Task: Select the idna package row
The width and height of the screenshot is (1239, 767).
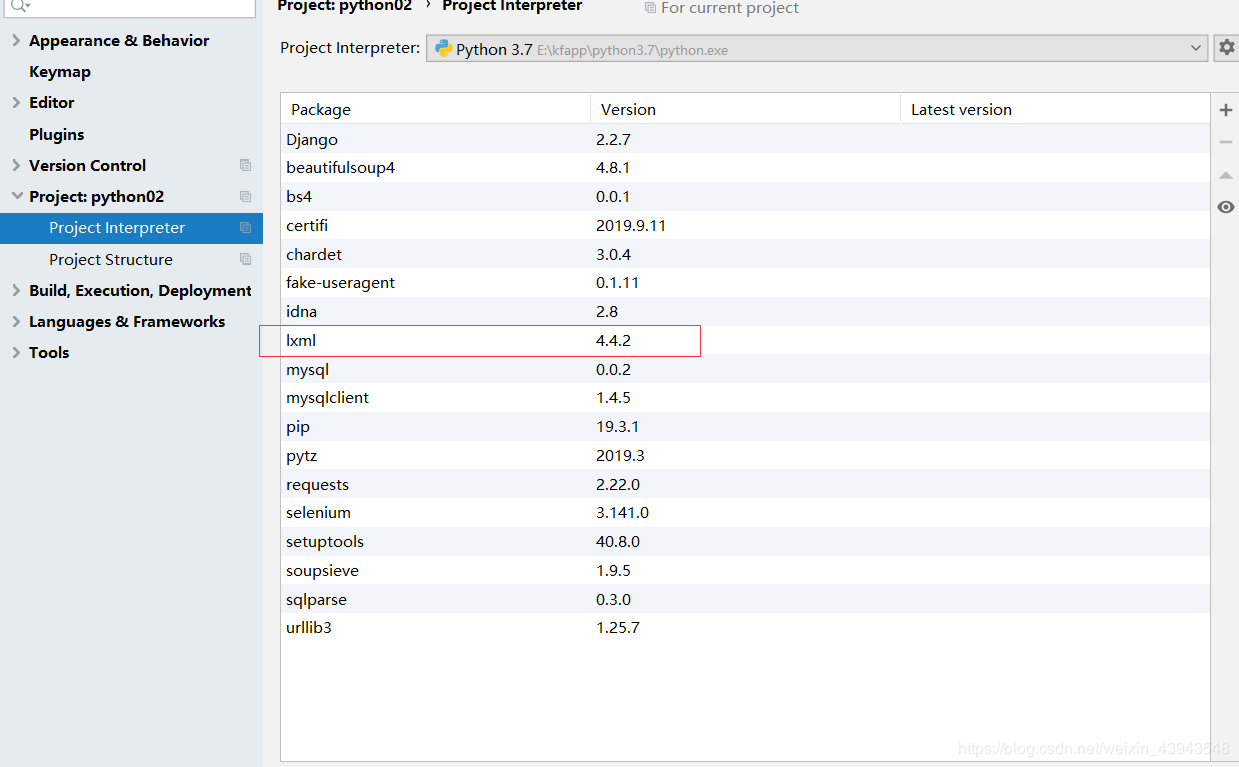Action: point(745,312)
